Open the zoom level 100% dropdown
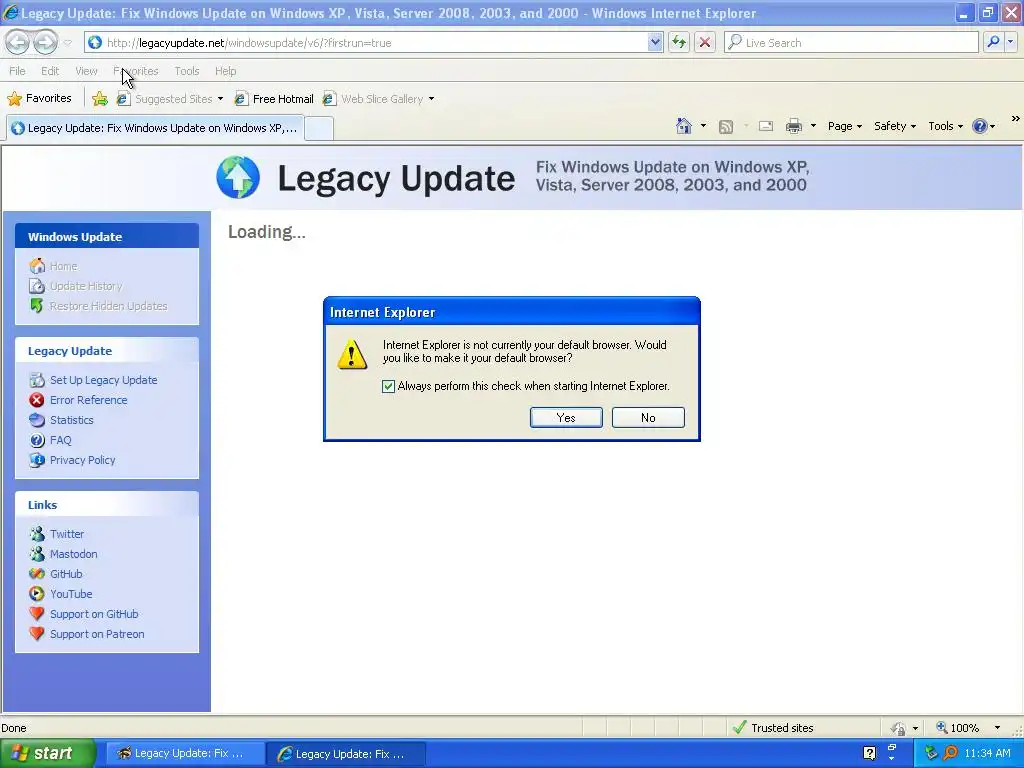The width and height of the screenshot is (1024, 768). (997, 728)
